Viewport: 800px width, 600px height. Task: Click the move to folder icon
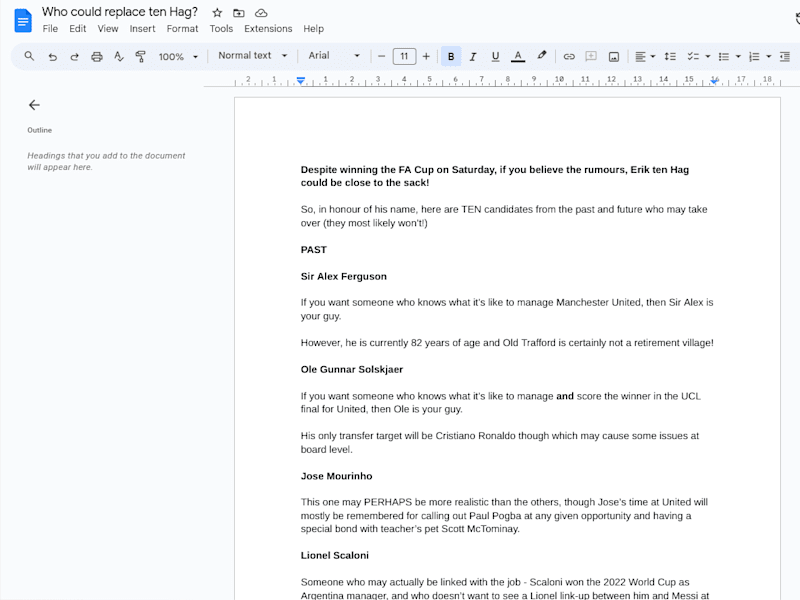(239, 13)
